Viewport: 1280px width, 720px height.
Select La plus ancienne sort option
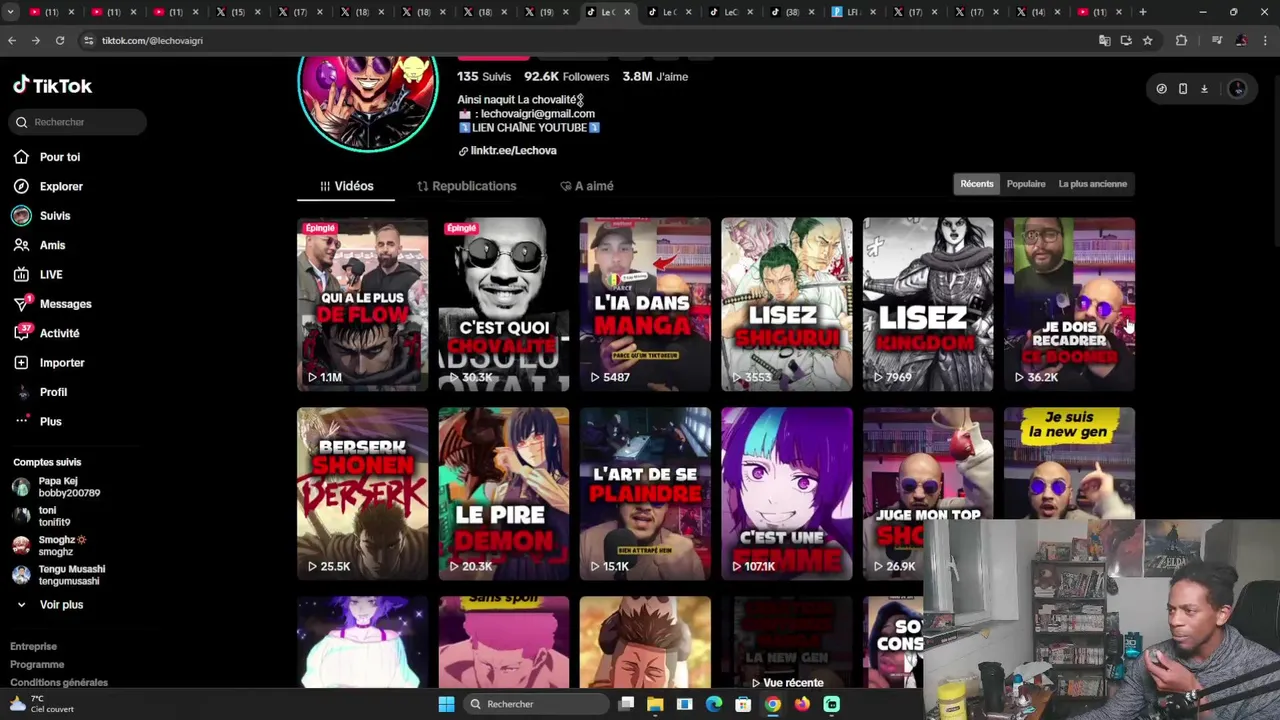point(1092,184)
